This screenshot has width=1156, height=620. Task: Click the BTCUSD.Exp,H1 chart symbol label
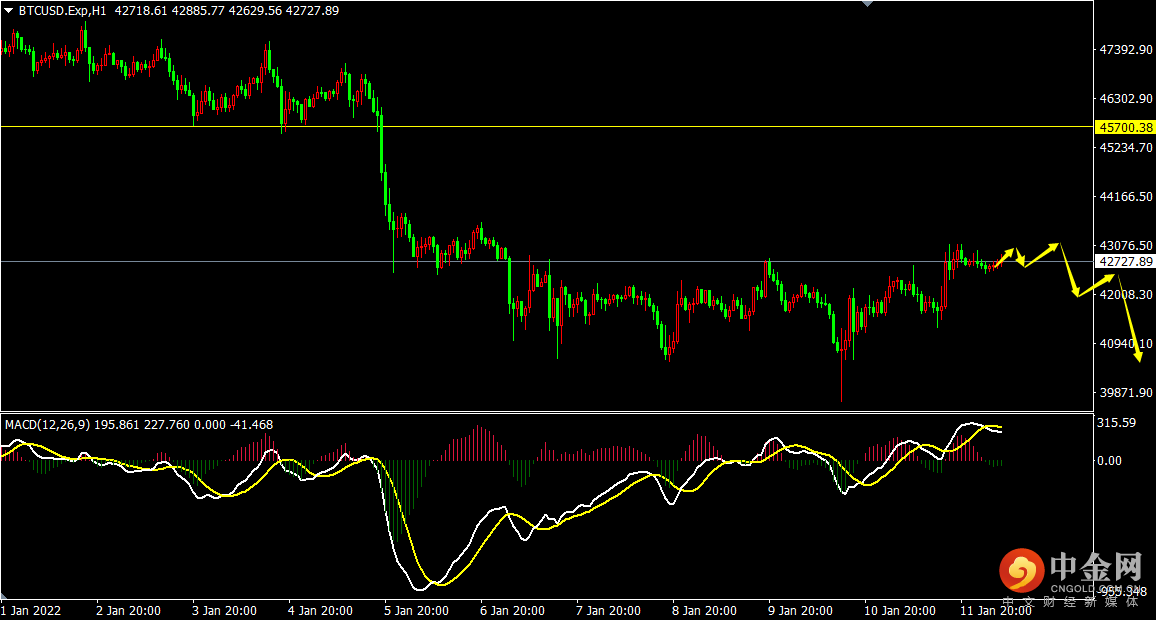[63, 11]
